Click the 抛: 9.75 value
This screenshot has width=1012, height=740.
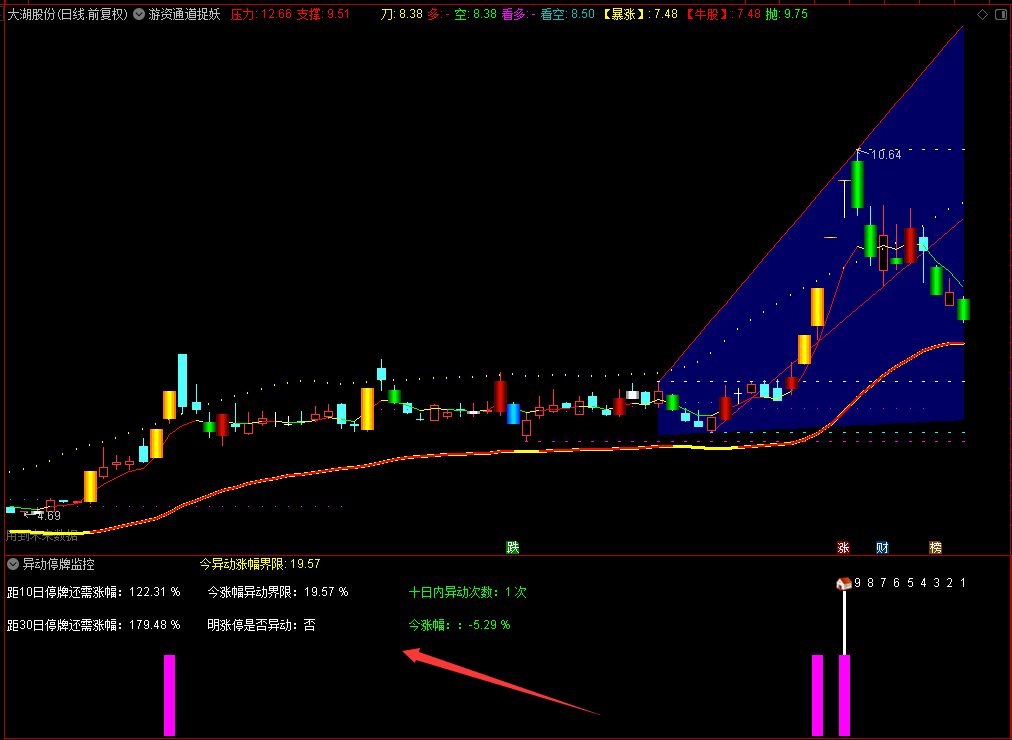pyautogui.click(x=787, y=14)
